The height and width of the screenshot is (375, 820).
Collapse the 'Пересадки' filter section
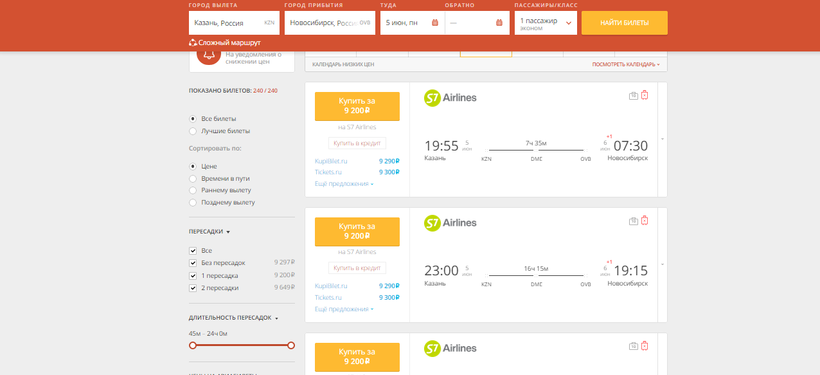tap(210, 231)
